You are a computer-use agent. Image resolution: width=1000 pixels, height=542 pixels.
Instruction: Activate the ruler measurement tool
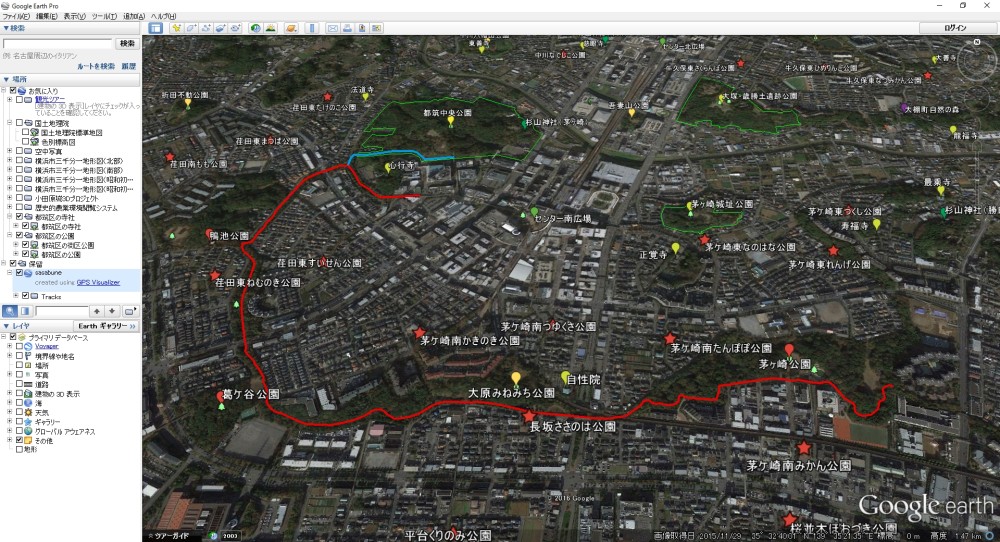pyautogui.click(x=310, y=28)
